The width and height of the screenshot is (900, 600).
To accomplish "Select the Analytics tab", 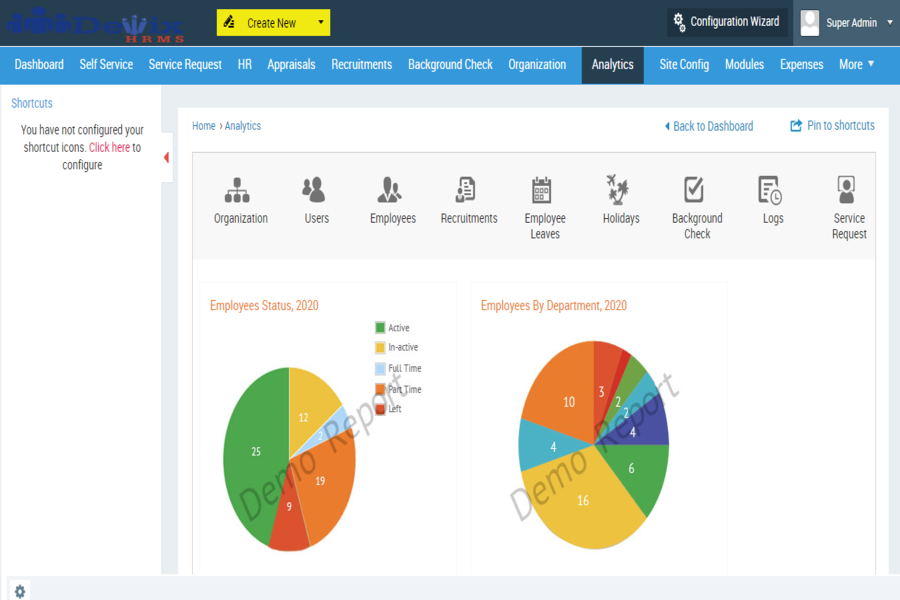I will (612, 65).
